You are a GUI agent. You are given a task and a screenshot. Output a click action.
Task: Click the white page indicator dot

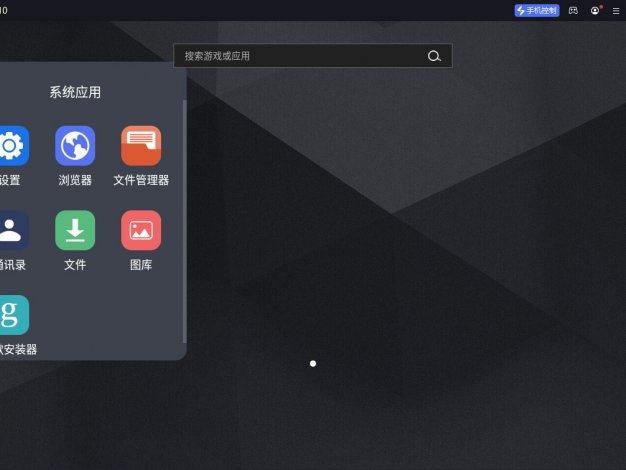point(313,363)
